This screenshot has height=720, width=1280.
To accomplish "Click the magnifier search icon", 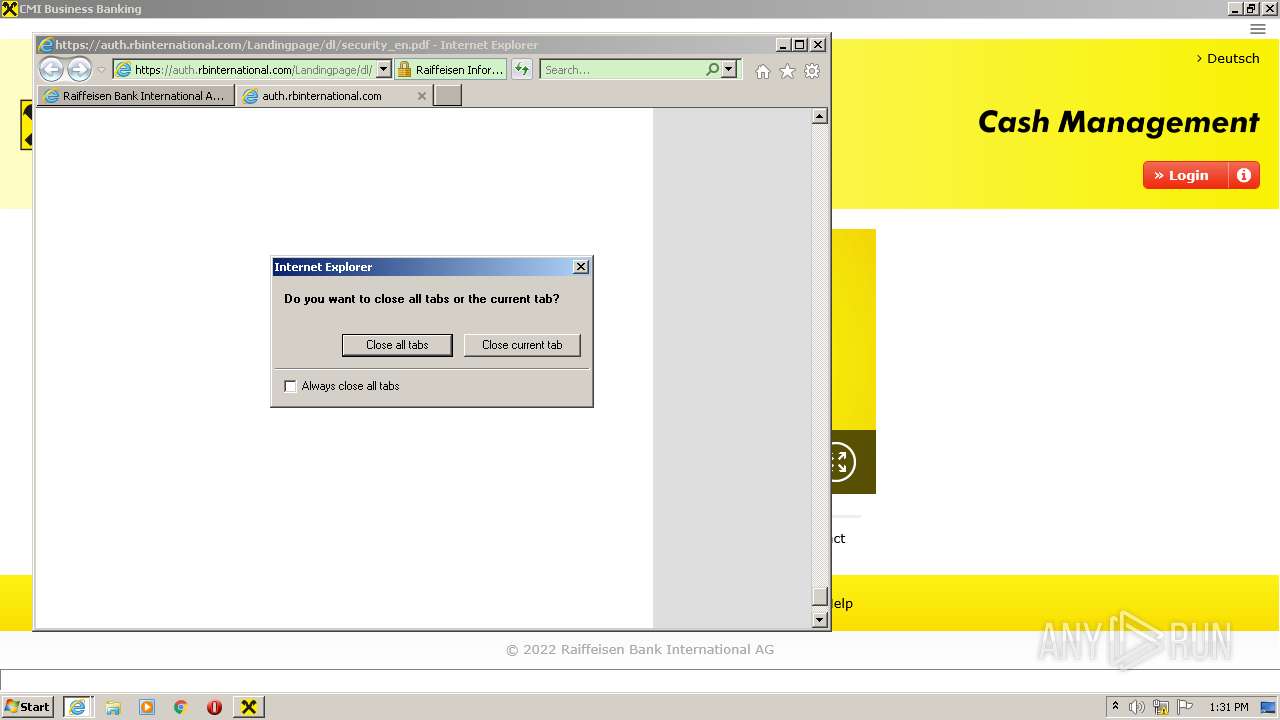I will (x=712, y=70).
